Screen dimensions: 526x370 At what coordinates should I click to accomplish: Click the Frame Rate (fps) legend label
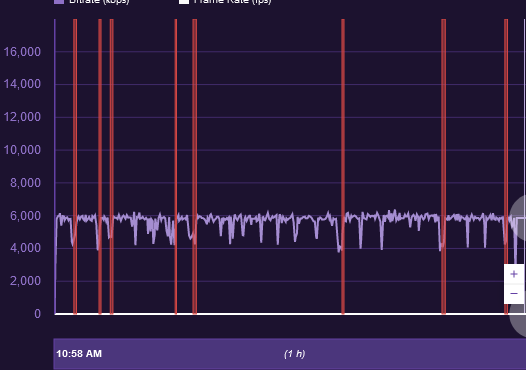[x=232, y=1]
